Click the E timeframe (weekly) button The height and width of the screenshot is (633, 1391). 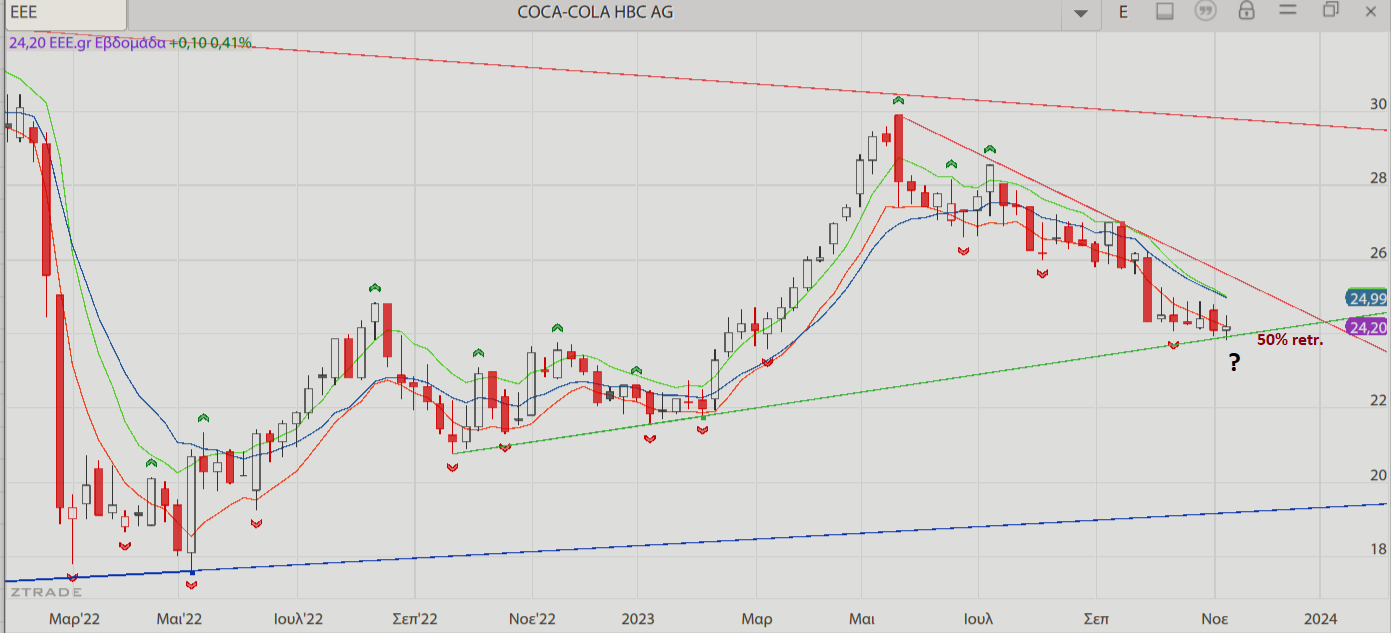[x=1123, y=12]
